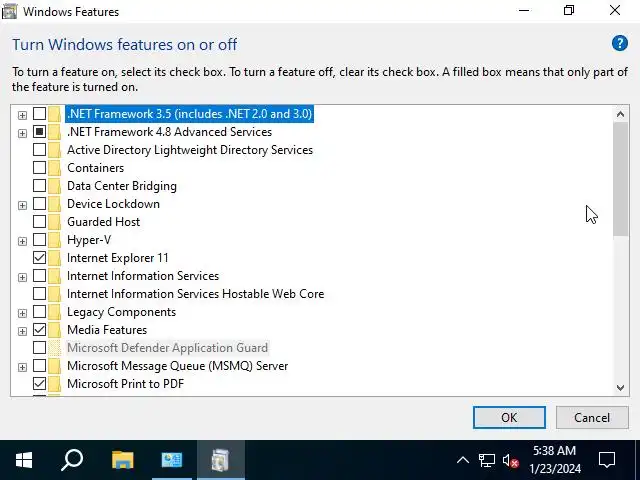Click folder icon beside Legacy Components

(x=54, y=311)
